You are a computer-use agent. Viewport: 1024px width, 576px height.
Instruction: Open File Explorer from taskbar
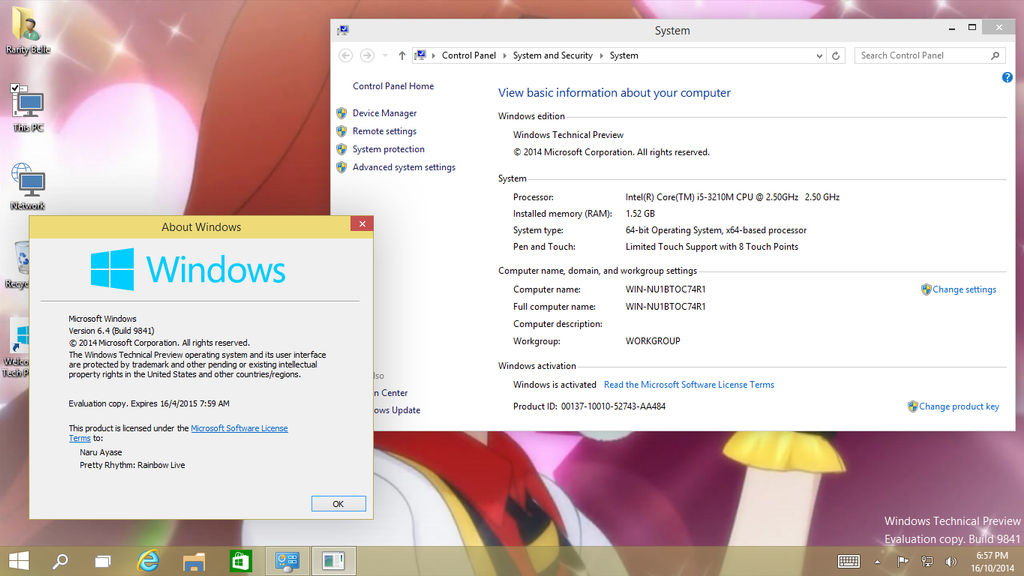194,562
